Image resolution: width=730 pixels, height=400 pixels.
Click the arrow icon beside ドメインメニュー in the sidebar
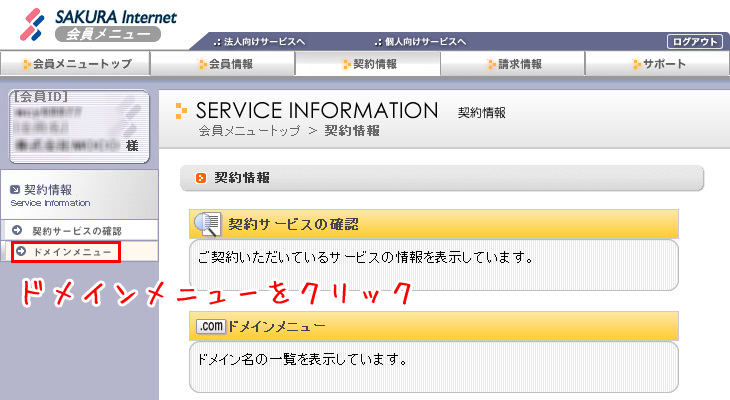tap(21, 251)
